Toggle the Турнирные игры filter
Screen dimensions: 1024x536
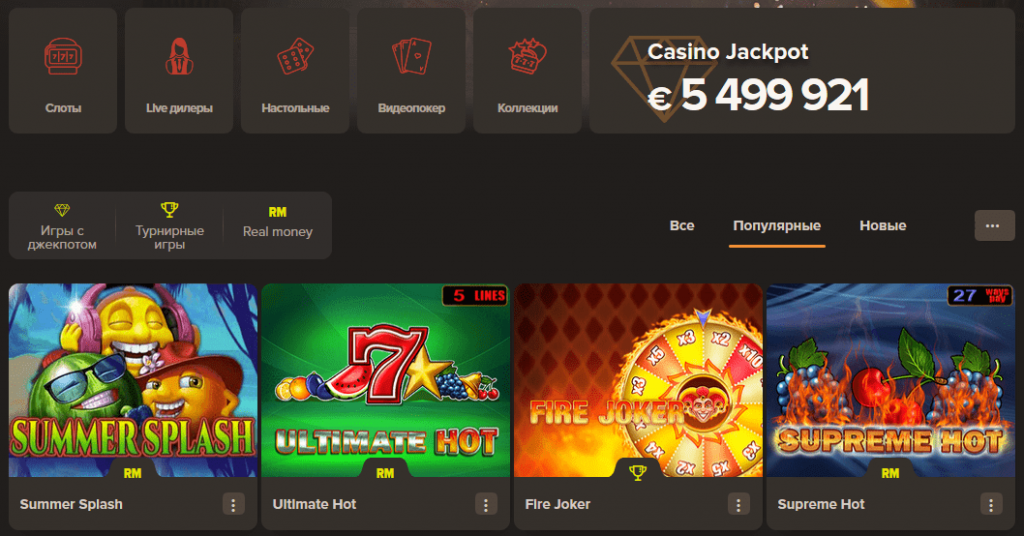(x=170, y=226)
